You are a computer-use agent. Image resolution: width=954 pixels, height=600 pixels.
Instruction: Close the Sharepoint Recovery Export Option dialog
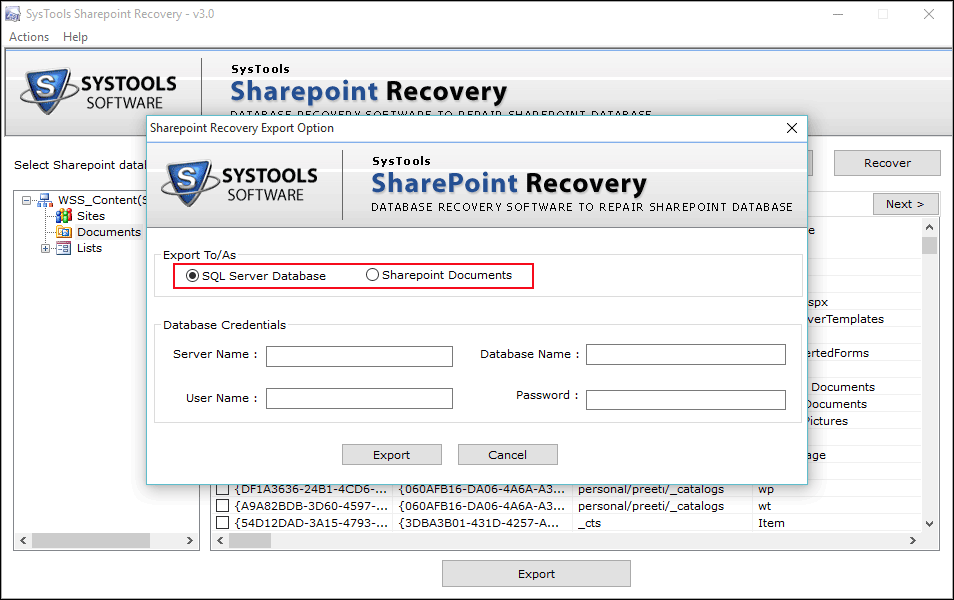[x=792, y=128]
